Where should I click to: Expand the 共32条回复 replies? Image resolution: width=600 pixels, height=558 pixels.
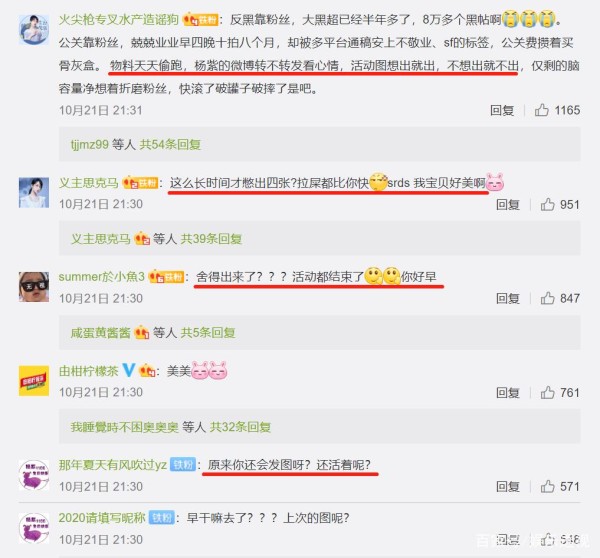pos(240,427)
